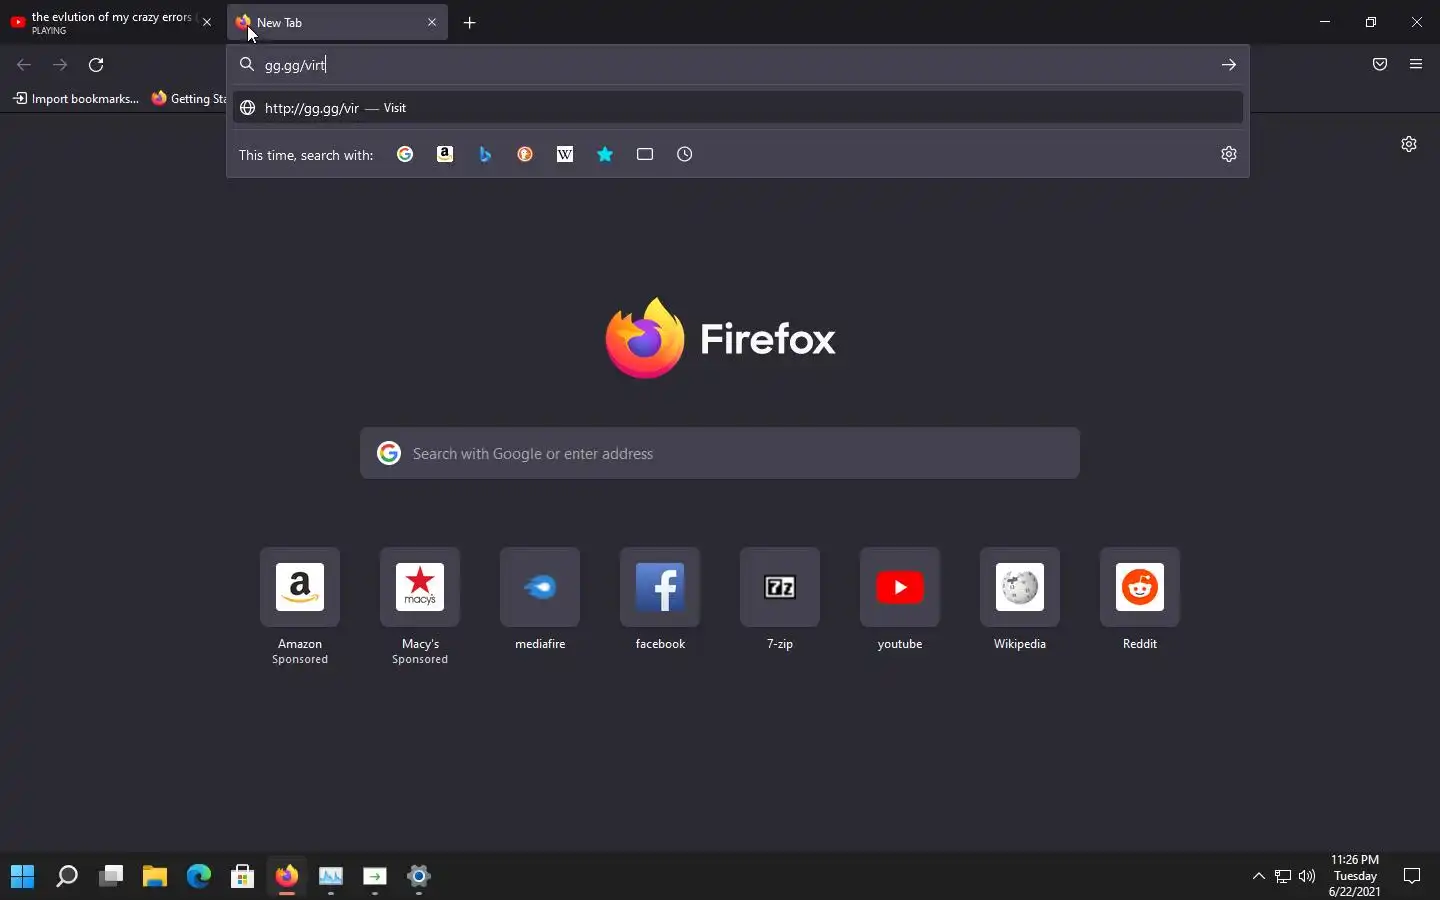Click the Search with Google homepage field
Viewport: 1440px width, 900px height.
tap(721, 454)
